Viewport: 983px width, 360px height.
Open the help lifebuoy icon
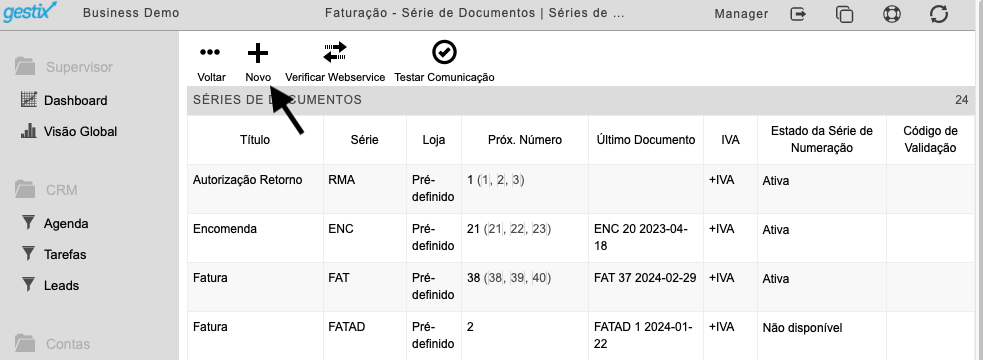(x=891, y=14)
